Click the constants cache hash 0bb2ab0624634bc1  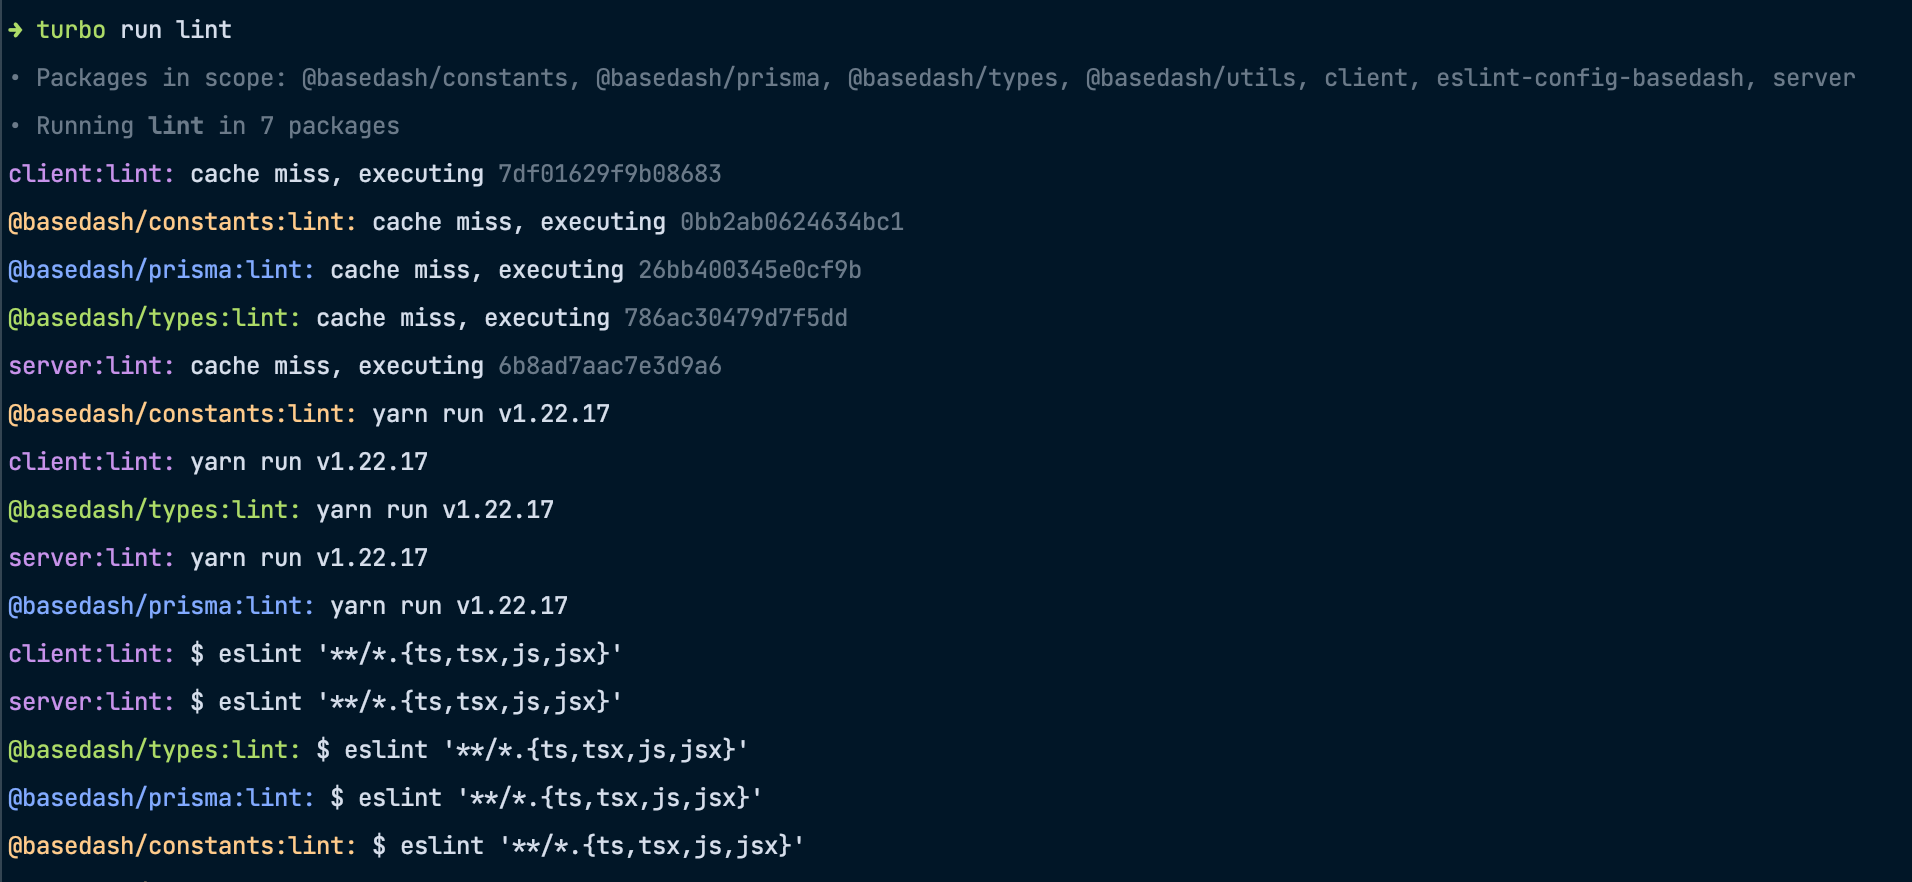coord(791,222)
